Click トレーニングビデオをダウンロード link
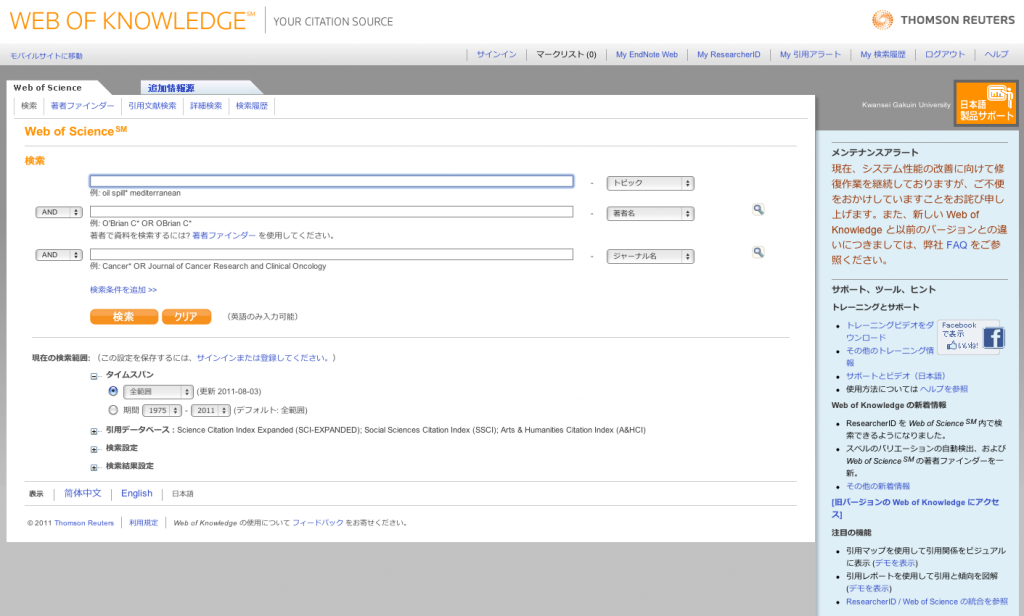The width and height of the screenshot is (1024, 616). 890,331
